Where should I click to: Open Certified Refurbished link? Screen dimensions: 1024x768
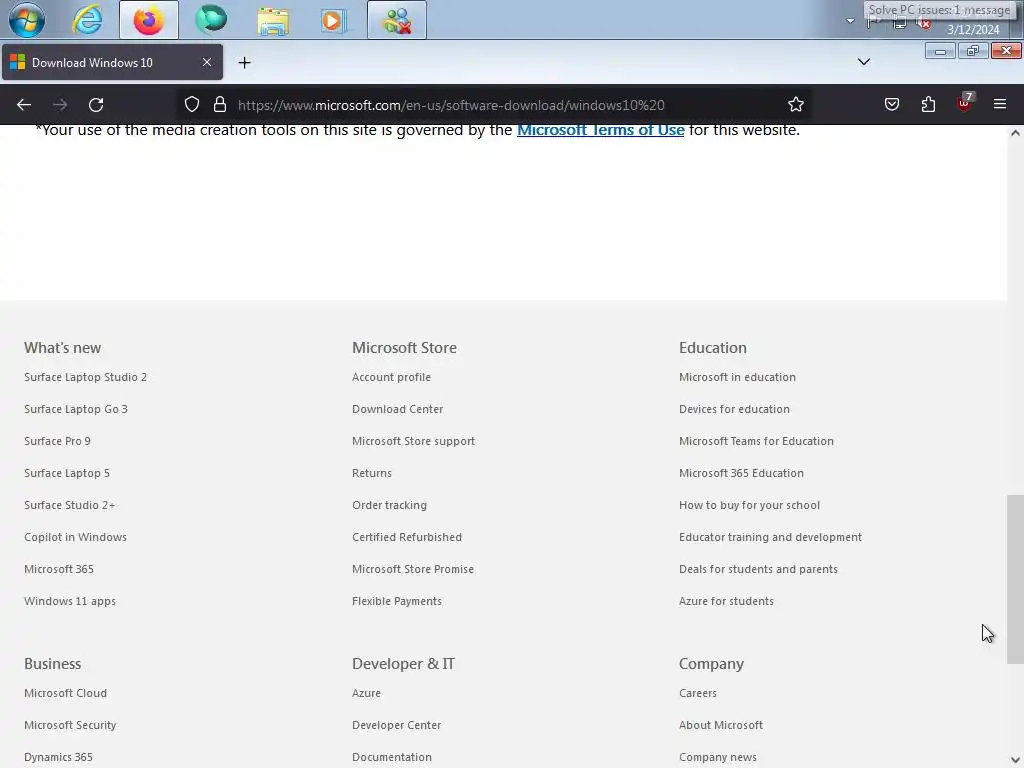[x=407, y=537]
